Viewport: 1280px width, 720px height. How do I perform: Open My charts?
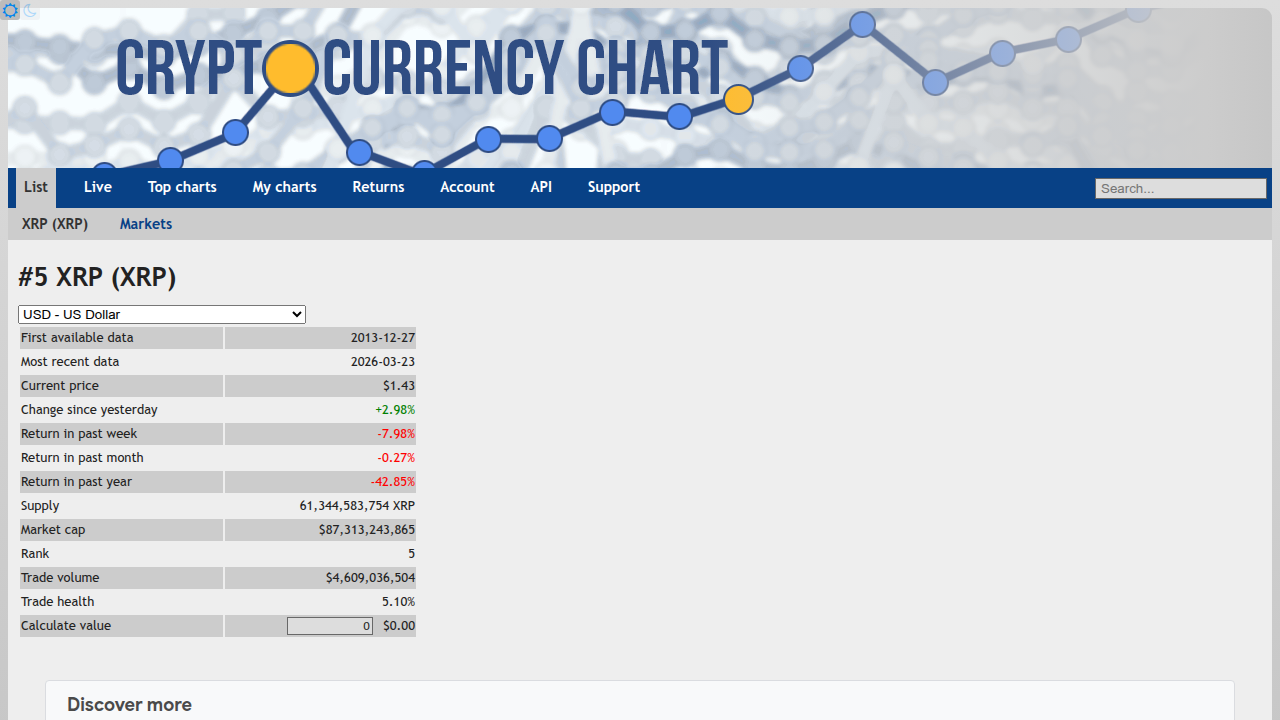point(284,187)
